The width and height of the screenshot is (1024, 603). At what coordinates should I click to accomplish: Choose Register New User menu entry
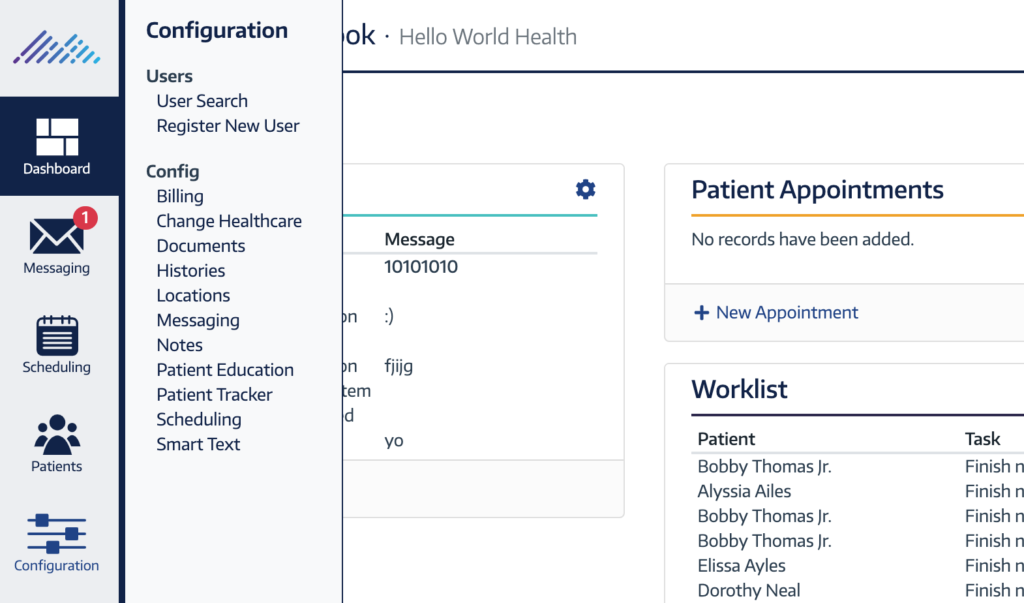click(228, 126)
